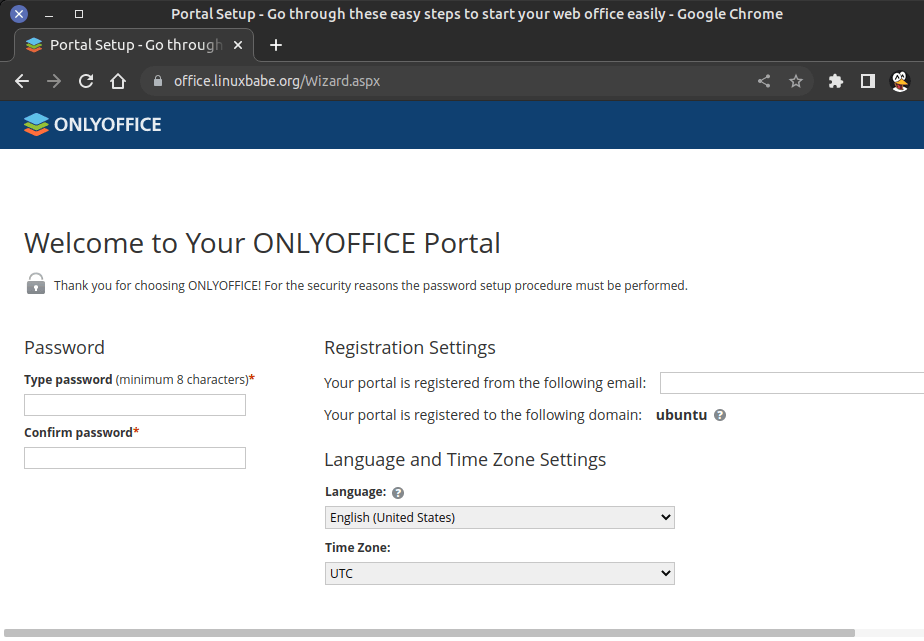Click the registration email input field
The image size is (924, 641).
[790, 383]
